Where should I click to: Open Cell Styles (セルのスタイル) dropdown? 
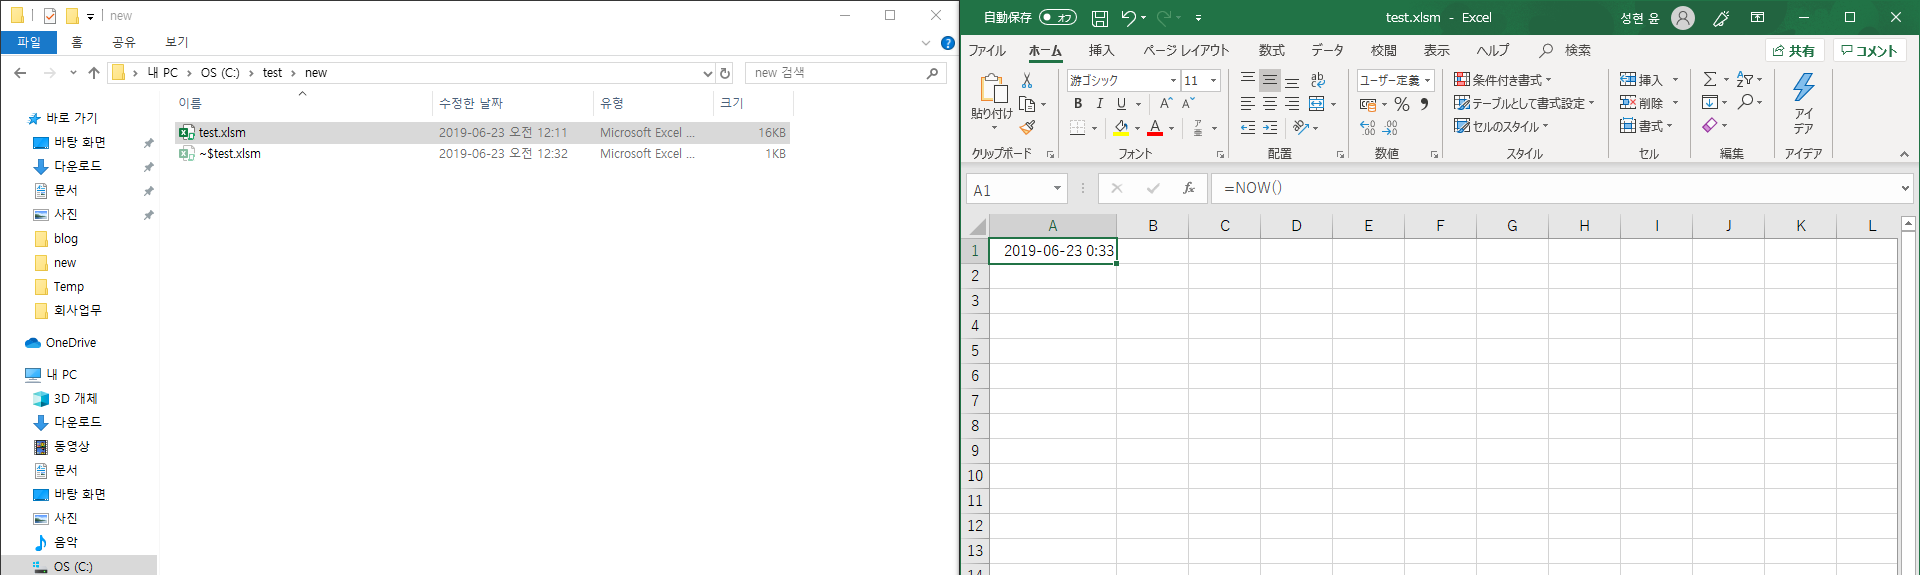(1501, 126)
